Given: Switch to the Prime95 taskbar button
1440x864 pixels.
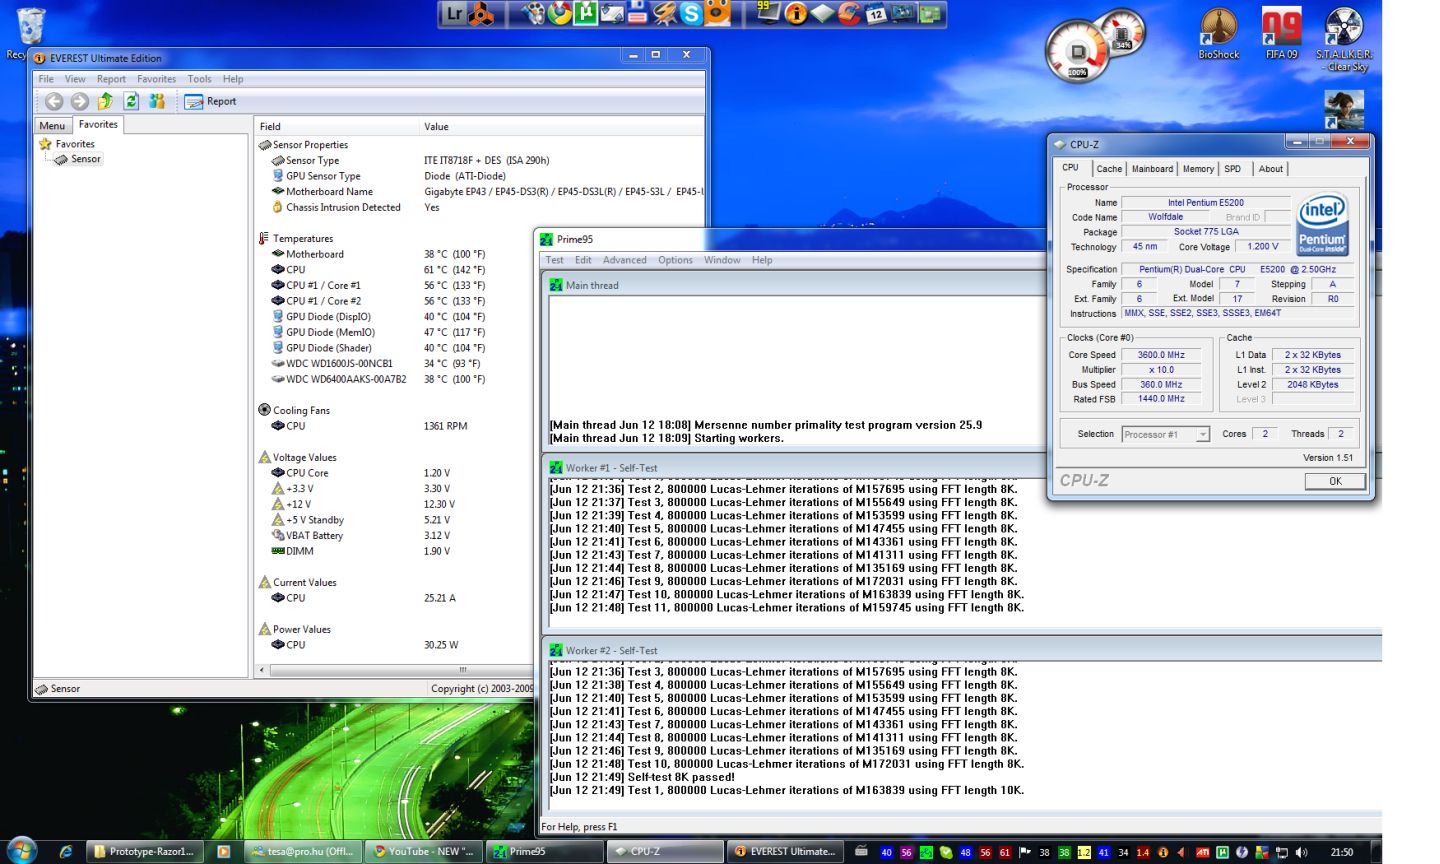Looking at the screenshot, I should [545, 852].
